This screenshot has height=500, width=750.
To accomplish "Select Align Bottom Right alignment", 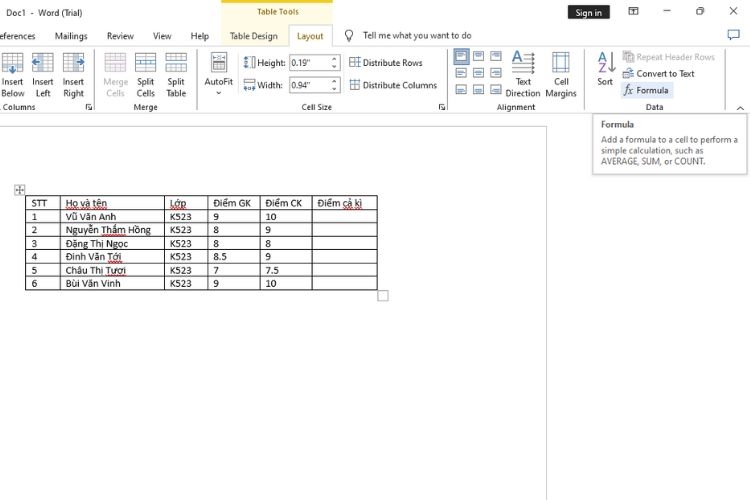I will pyautogui.click(x=496, y=89).
